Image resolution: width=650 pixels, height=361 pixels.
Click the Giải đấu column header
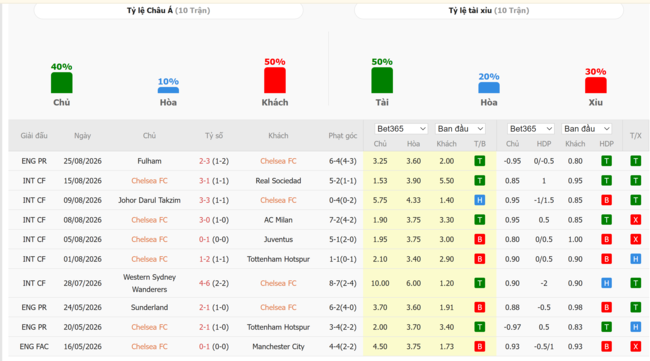click(34, 136)
